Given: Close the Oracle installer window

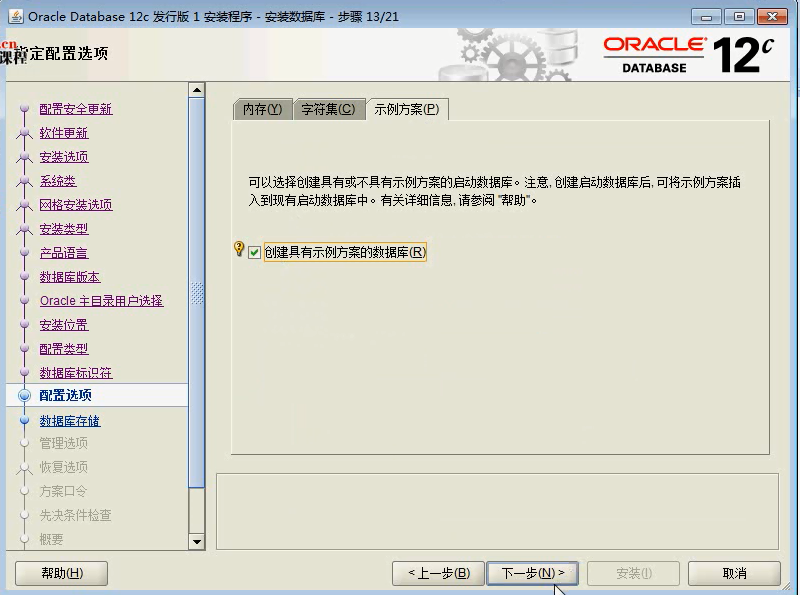Looking at the screenshot, I should (x=772, y=17).
